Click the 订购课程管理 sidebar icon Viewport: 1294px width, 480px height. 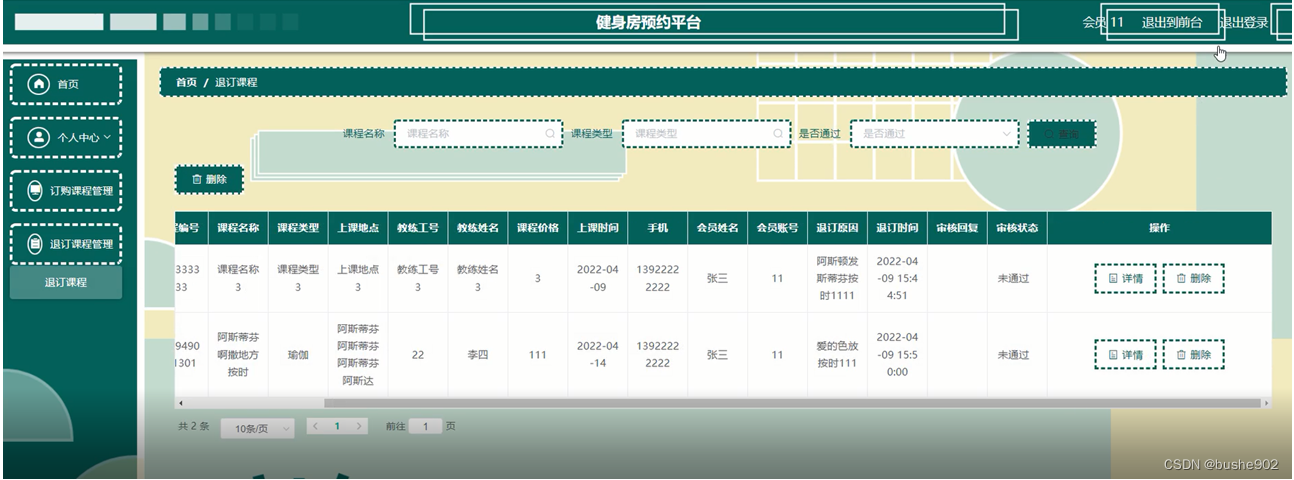pos(35,190)
